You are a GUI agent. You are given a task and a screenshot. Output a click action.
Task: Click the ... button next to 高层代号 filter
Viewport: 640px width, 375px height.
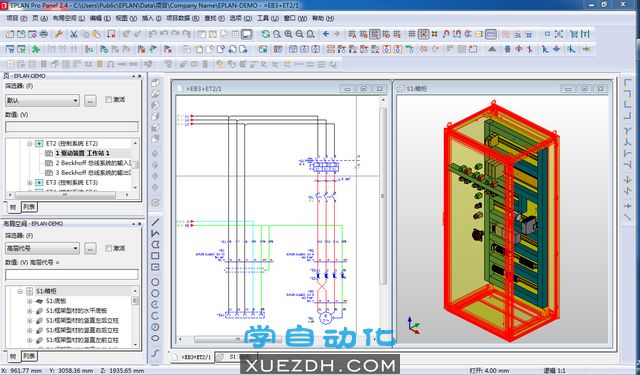pos(90,248)
